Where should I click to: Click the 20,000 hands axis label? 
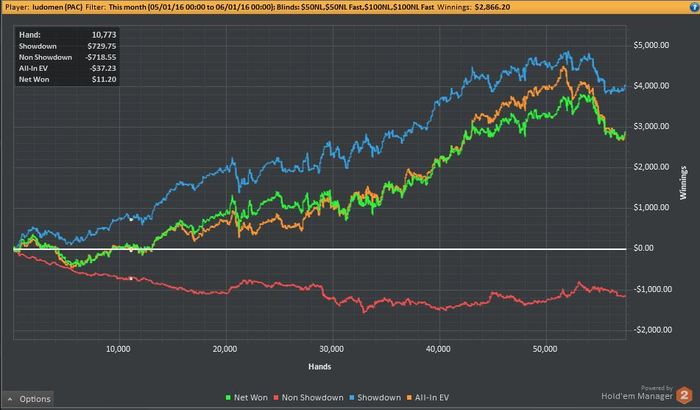pyautogui.click(x=225, y=349)
